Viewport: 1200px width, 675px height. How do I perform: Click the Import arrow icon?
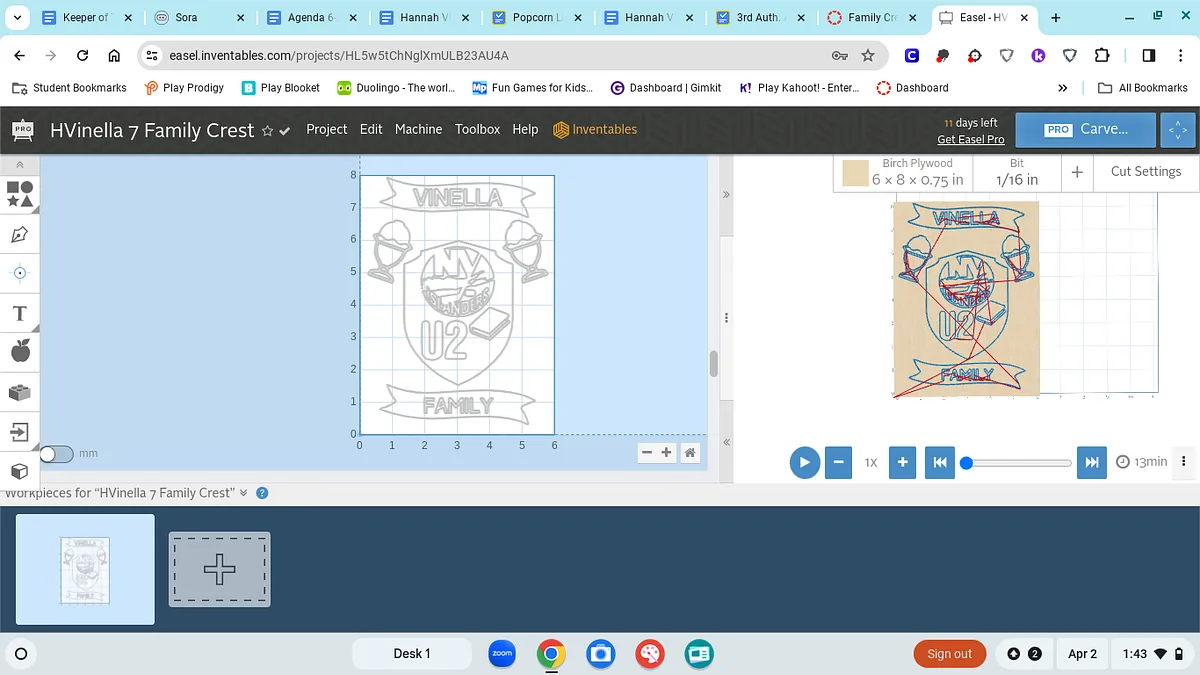(20, 432)
